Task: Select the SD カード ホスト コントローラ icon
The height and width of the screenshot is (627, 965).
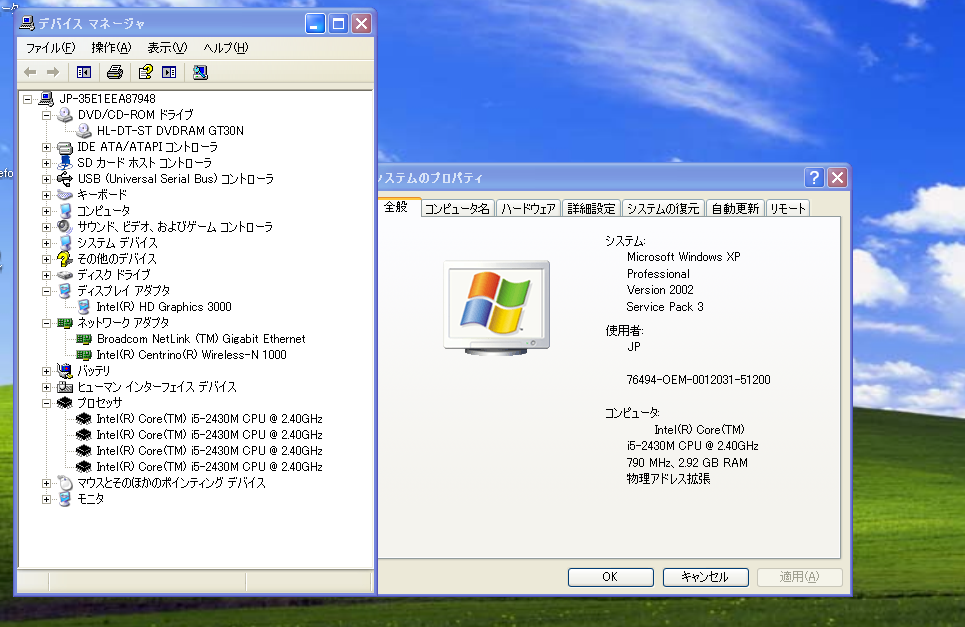Action: 65,163
